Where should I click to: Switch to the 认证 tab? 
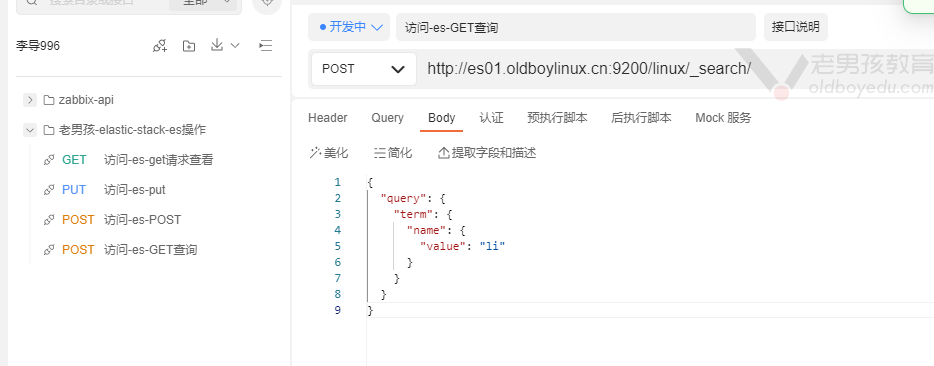tap(491, 118)
